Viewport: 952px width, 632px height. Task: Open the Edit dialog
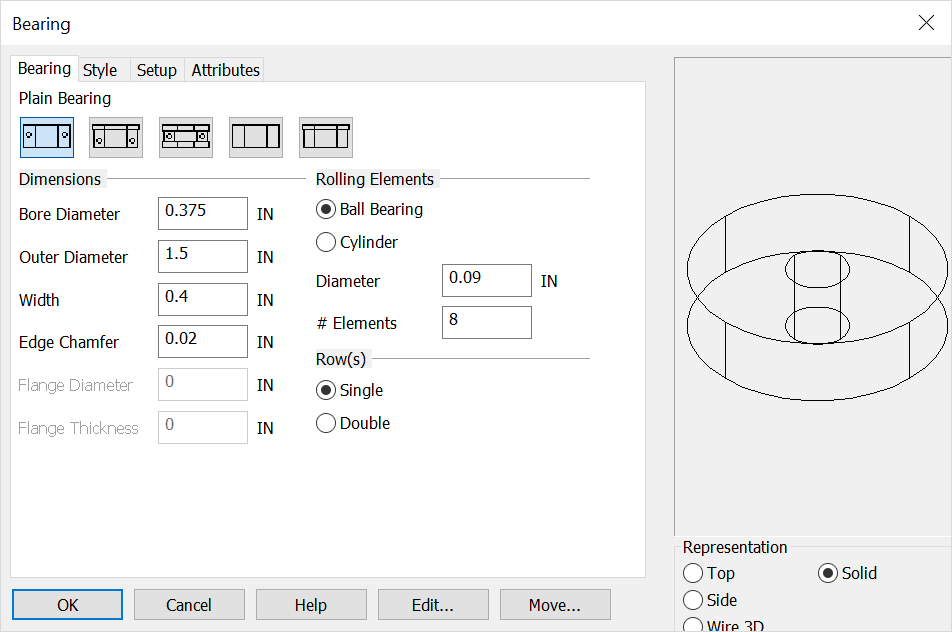click(x=433, y=604)
